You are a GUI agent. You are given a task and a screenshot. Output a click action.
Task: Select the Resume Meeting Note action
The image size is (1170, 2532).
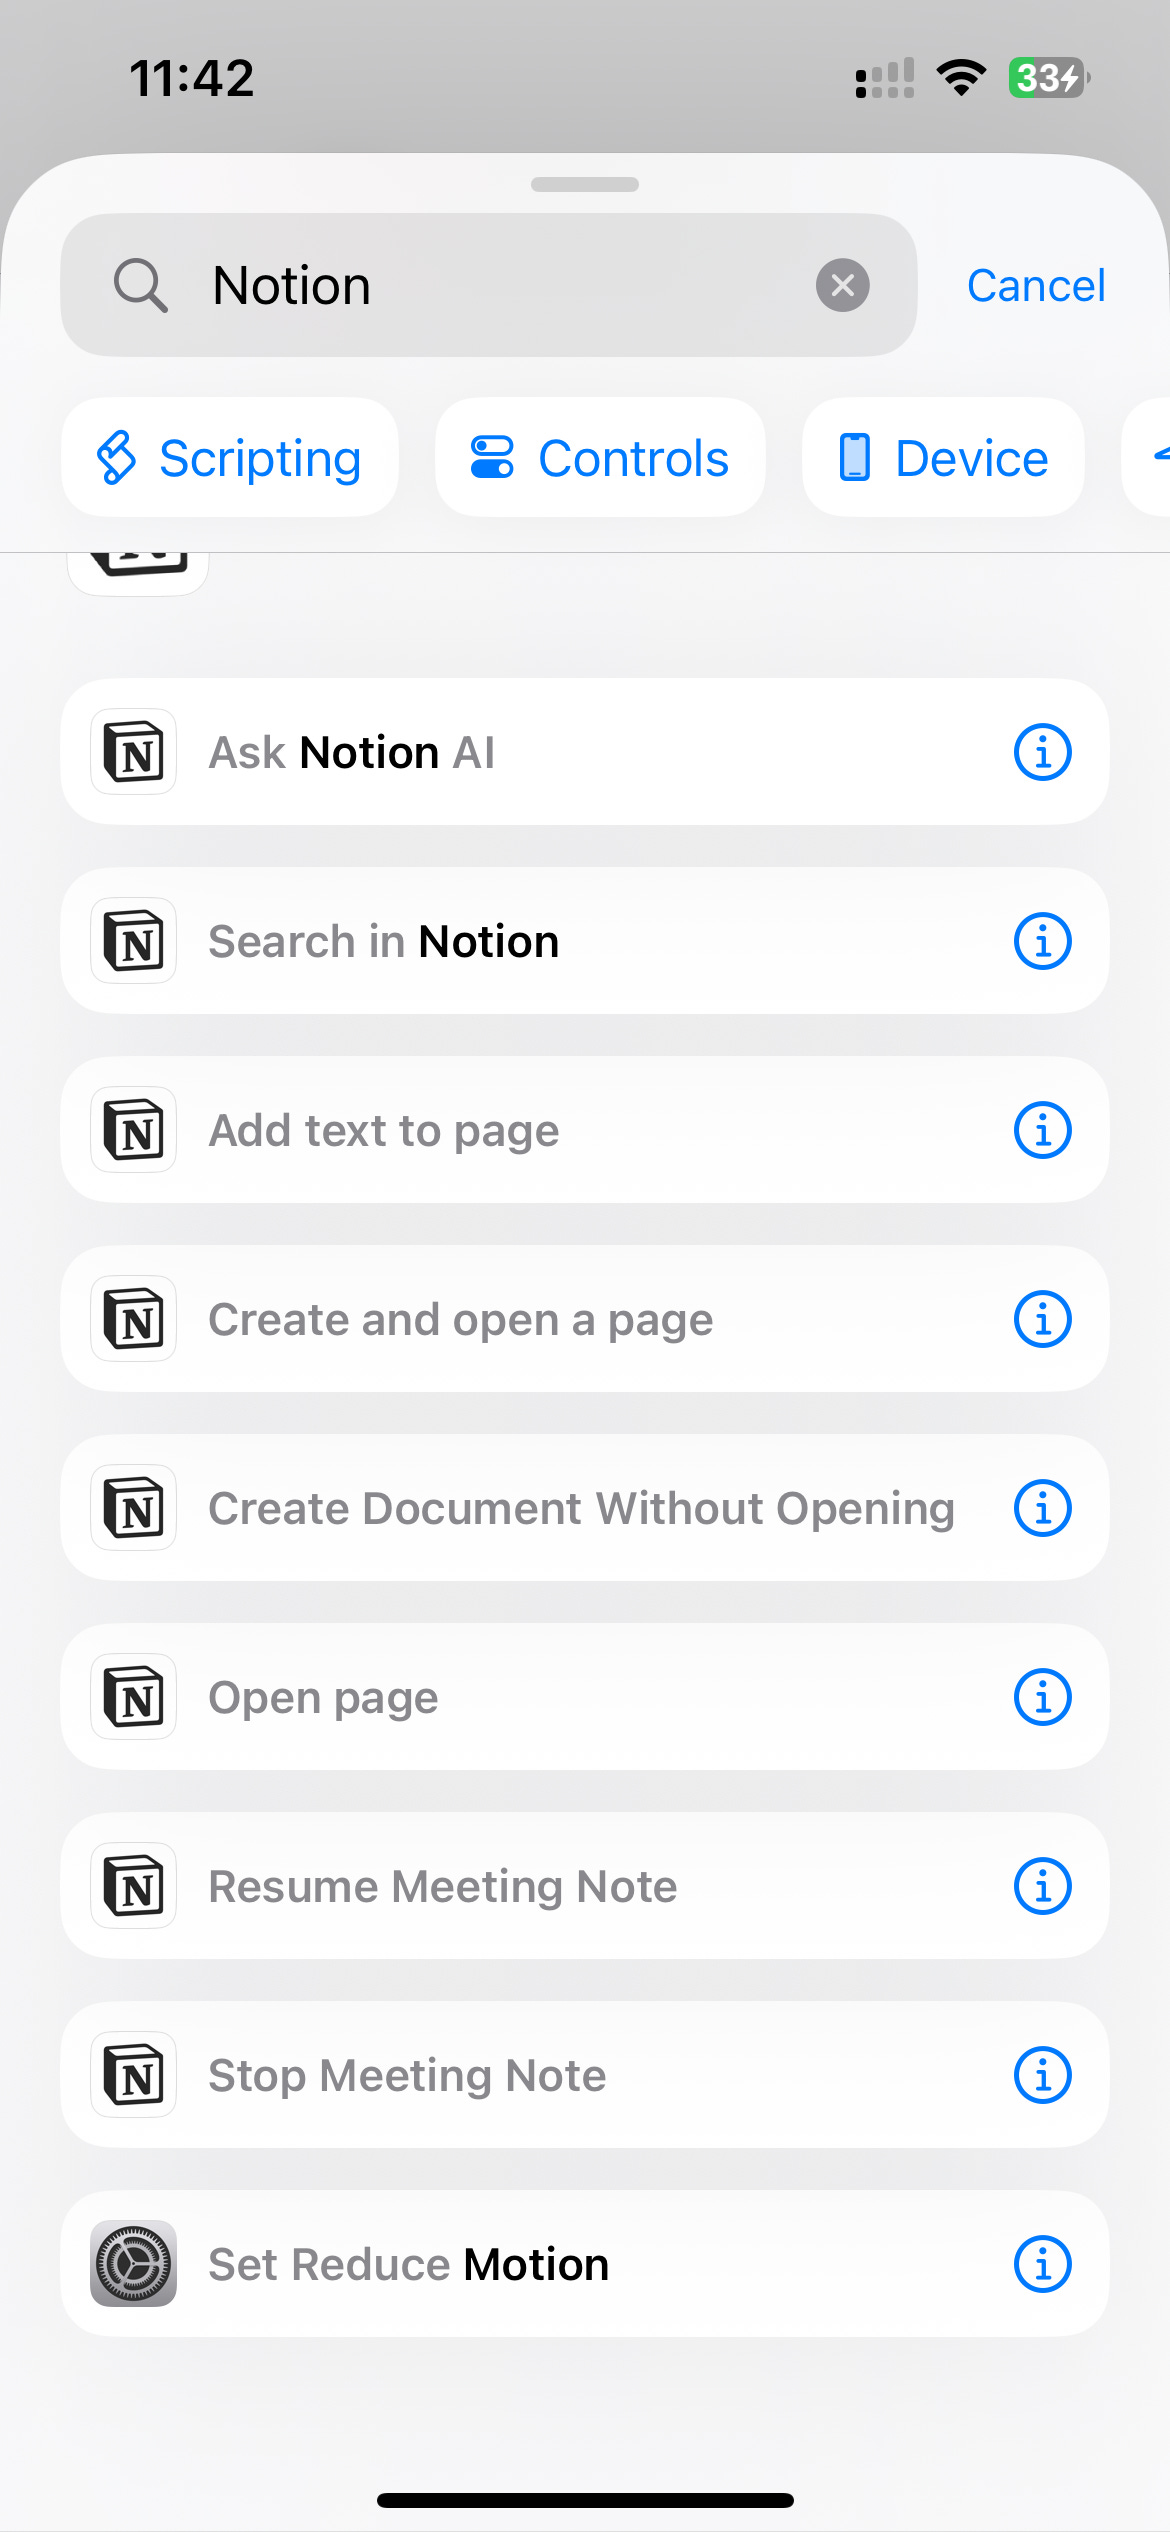tap(585, 1886)
